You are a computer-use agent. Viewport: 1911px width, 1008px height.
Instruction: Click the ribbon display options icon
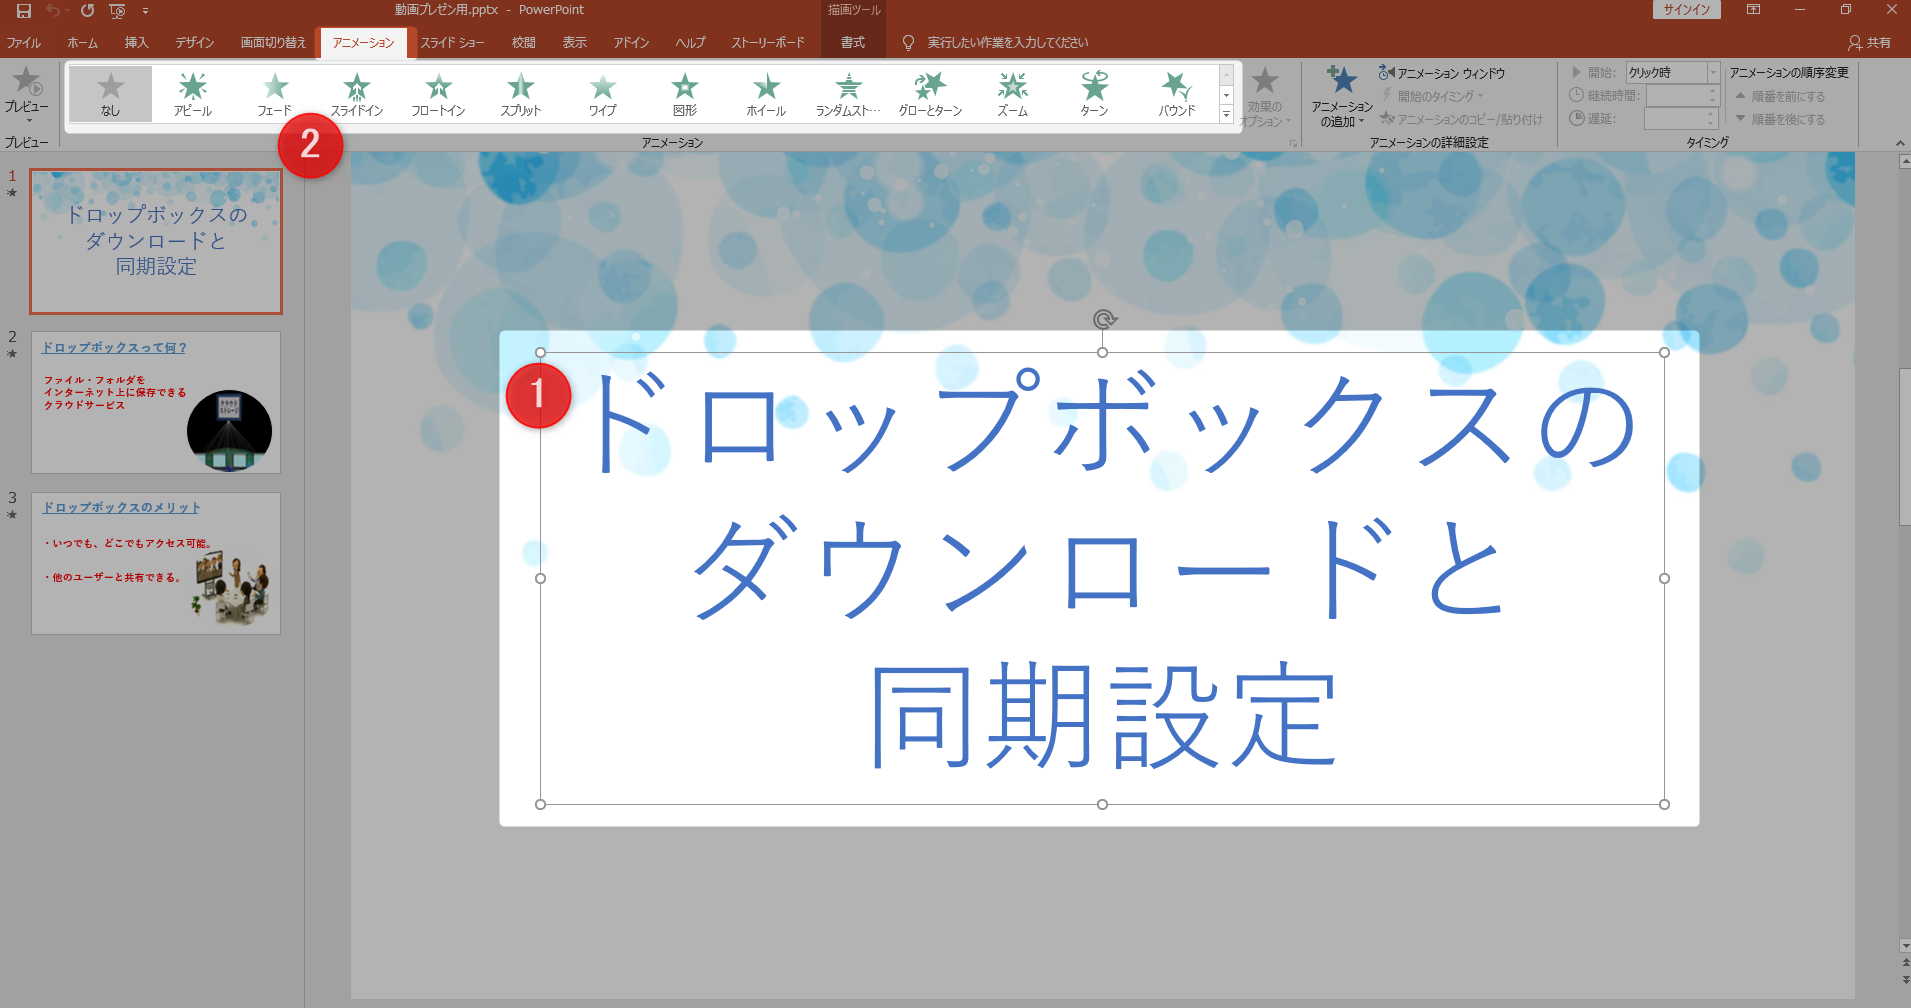pos(1753,9)
